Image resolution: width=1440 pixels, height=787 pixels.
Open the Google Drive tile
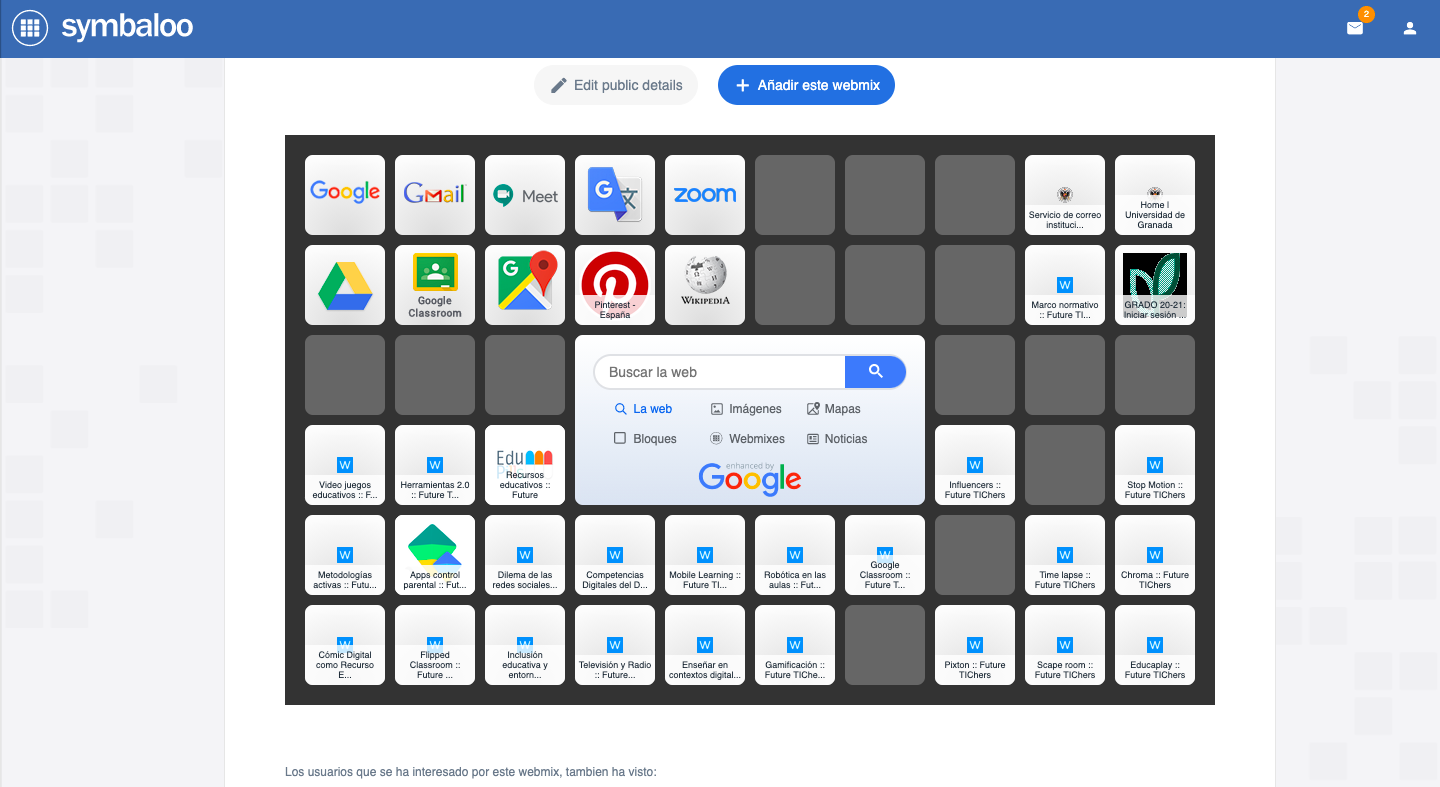click(x=345, y=285)
